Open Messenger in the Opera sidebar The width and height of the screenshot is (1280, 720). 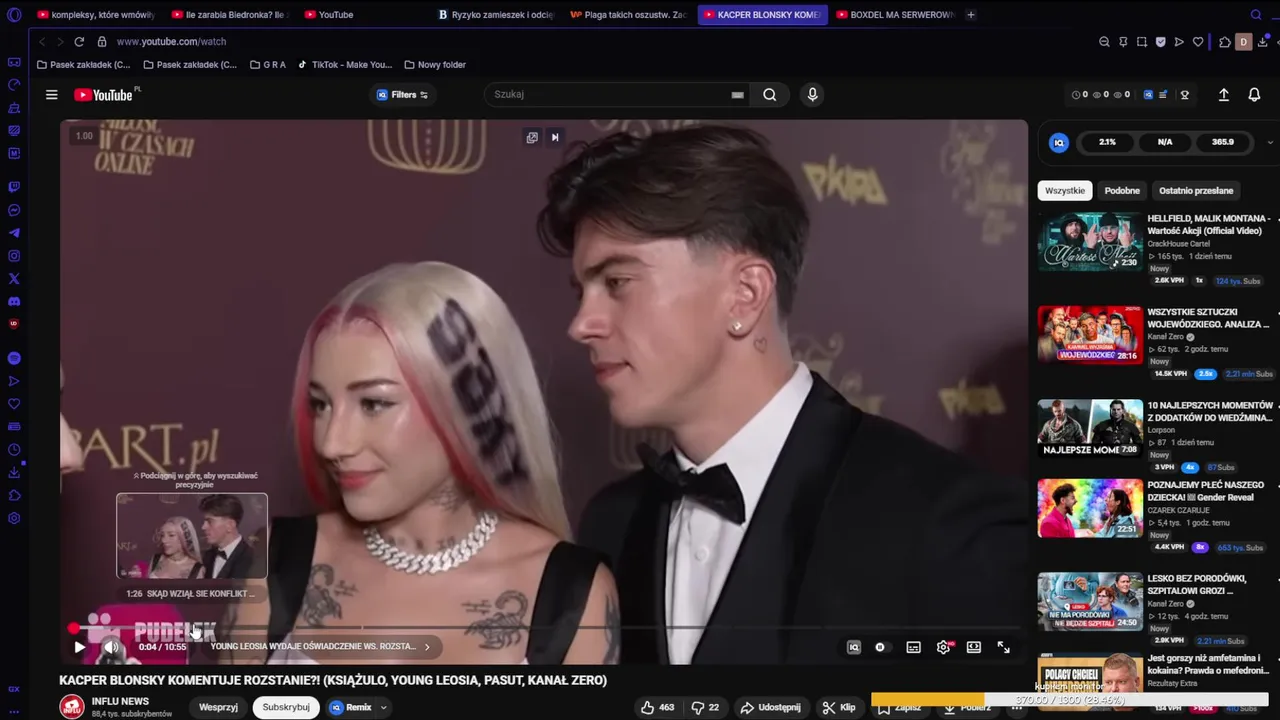point(14,210)
